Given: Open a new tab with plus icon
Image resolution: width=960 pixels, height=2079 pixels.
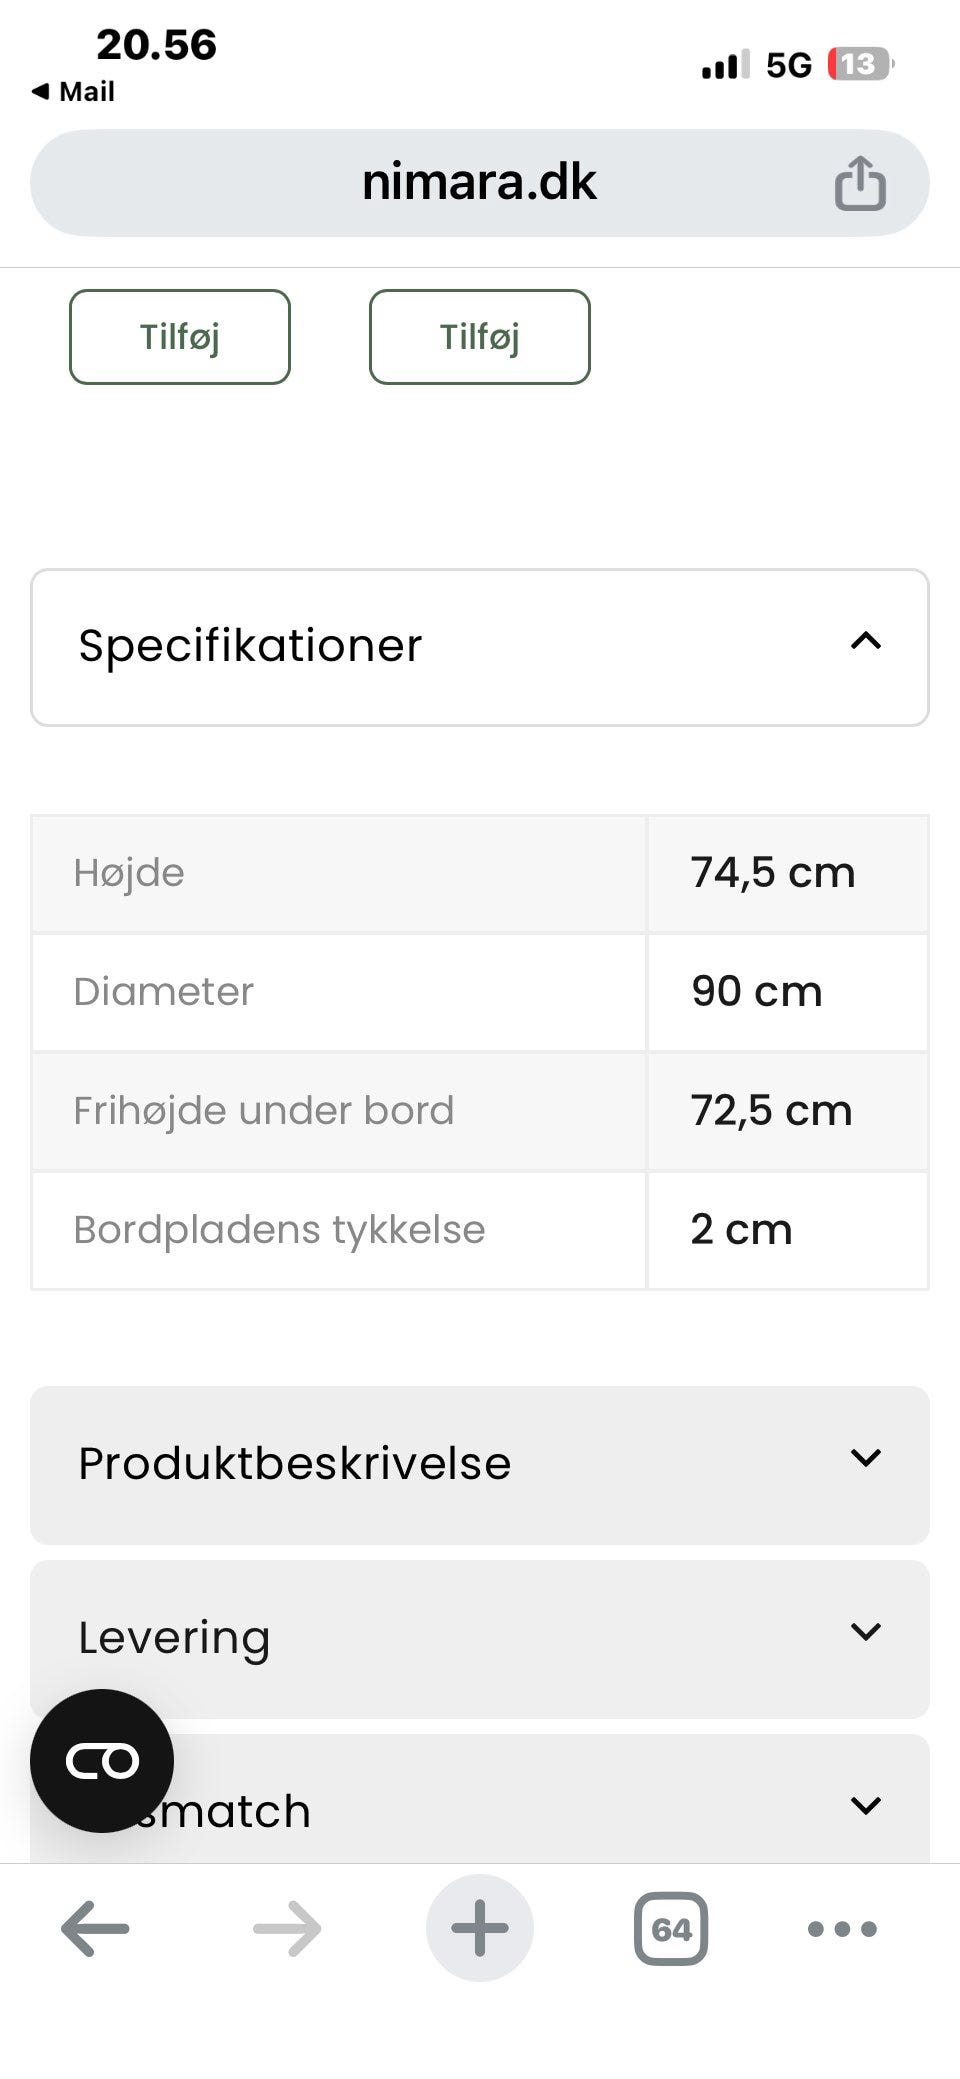Looking at the screenshot, I should point(480,1928).
